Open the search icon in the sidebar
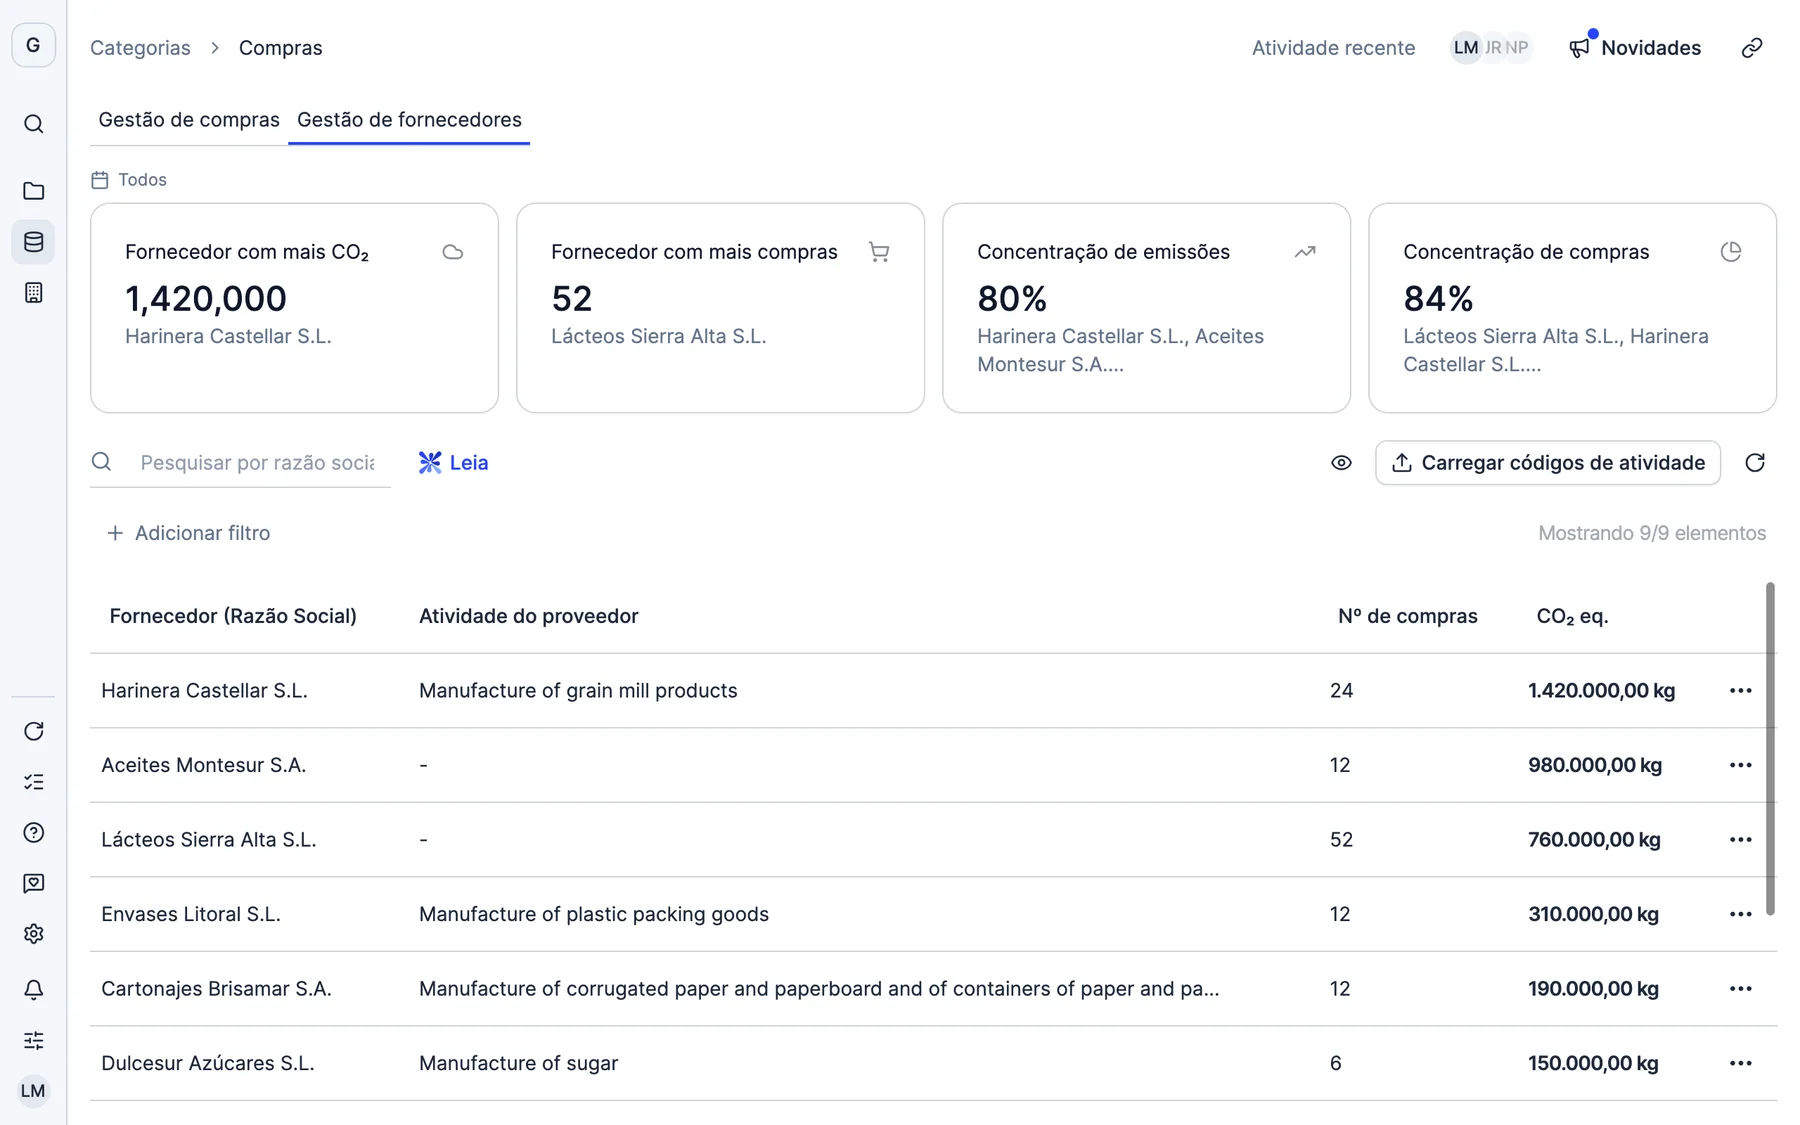The width and height of the screenshot is (1800, 1125). click(33, 124)
